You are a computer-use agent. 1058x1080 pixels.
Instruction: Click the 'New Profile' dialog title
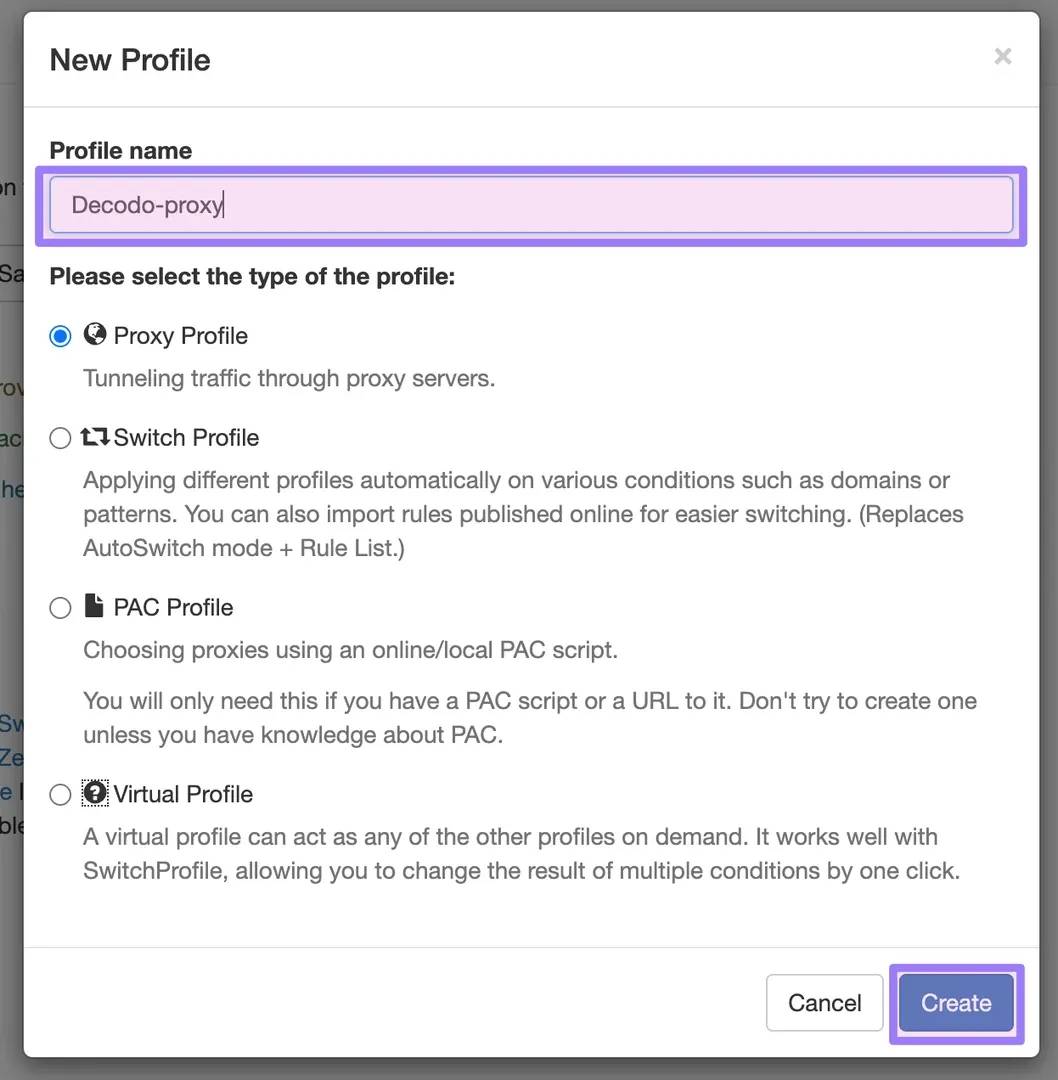pos(130,60)
